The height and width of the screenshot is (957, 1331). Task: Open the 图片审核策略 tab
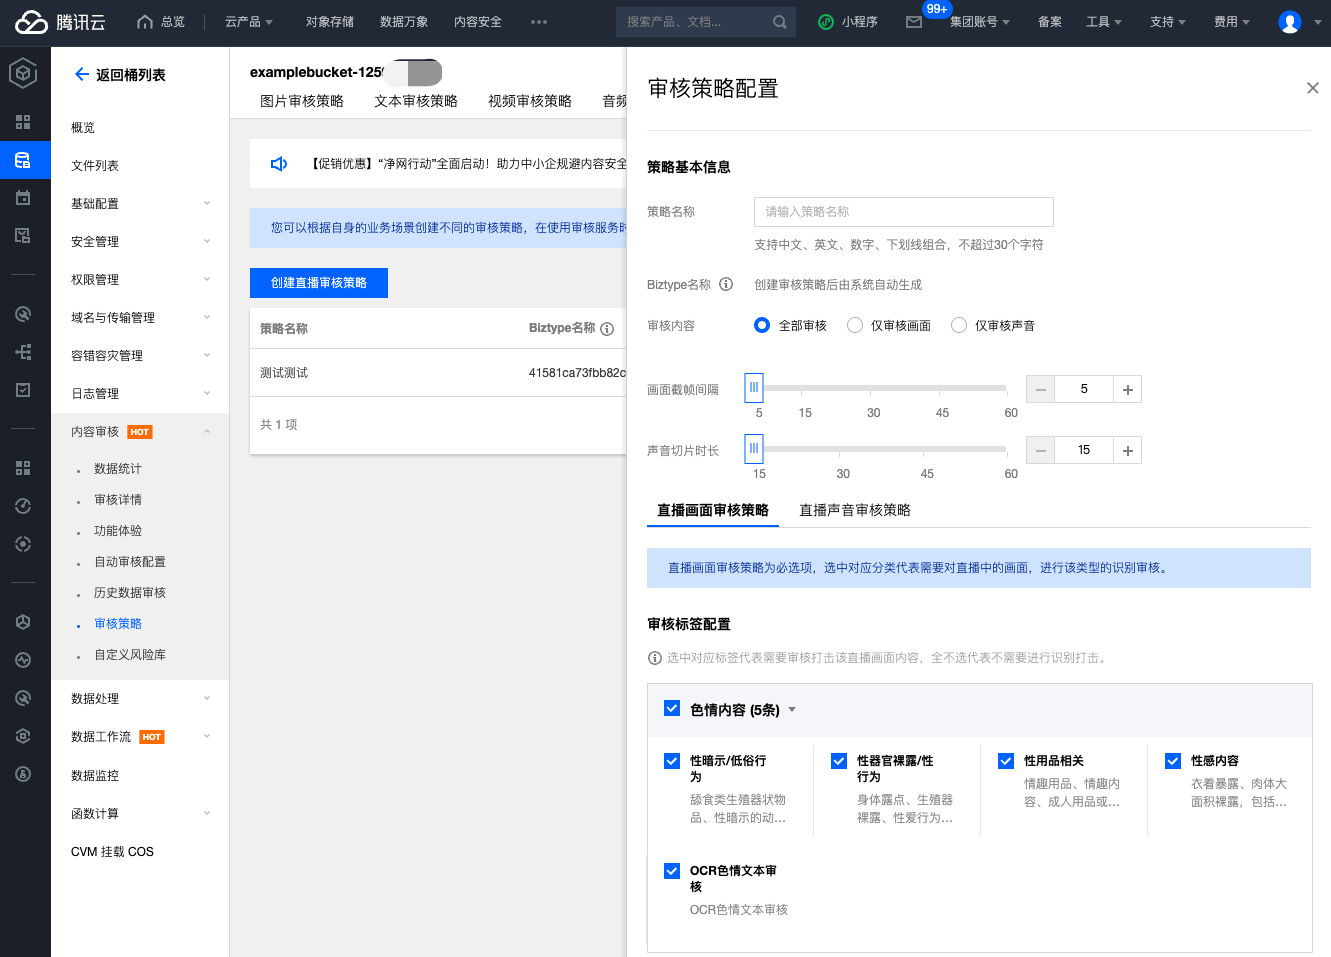coord(302,101)
